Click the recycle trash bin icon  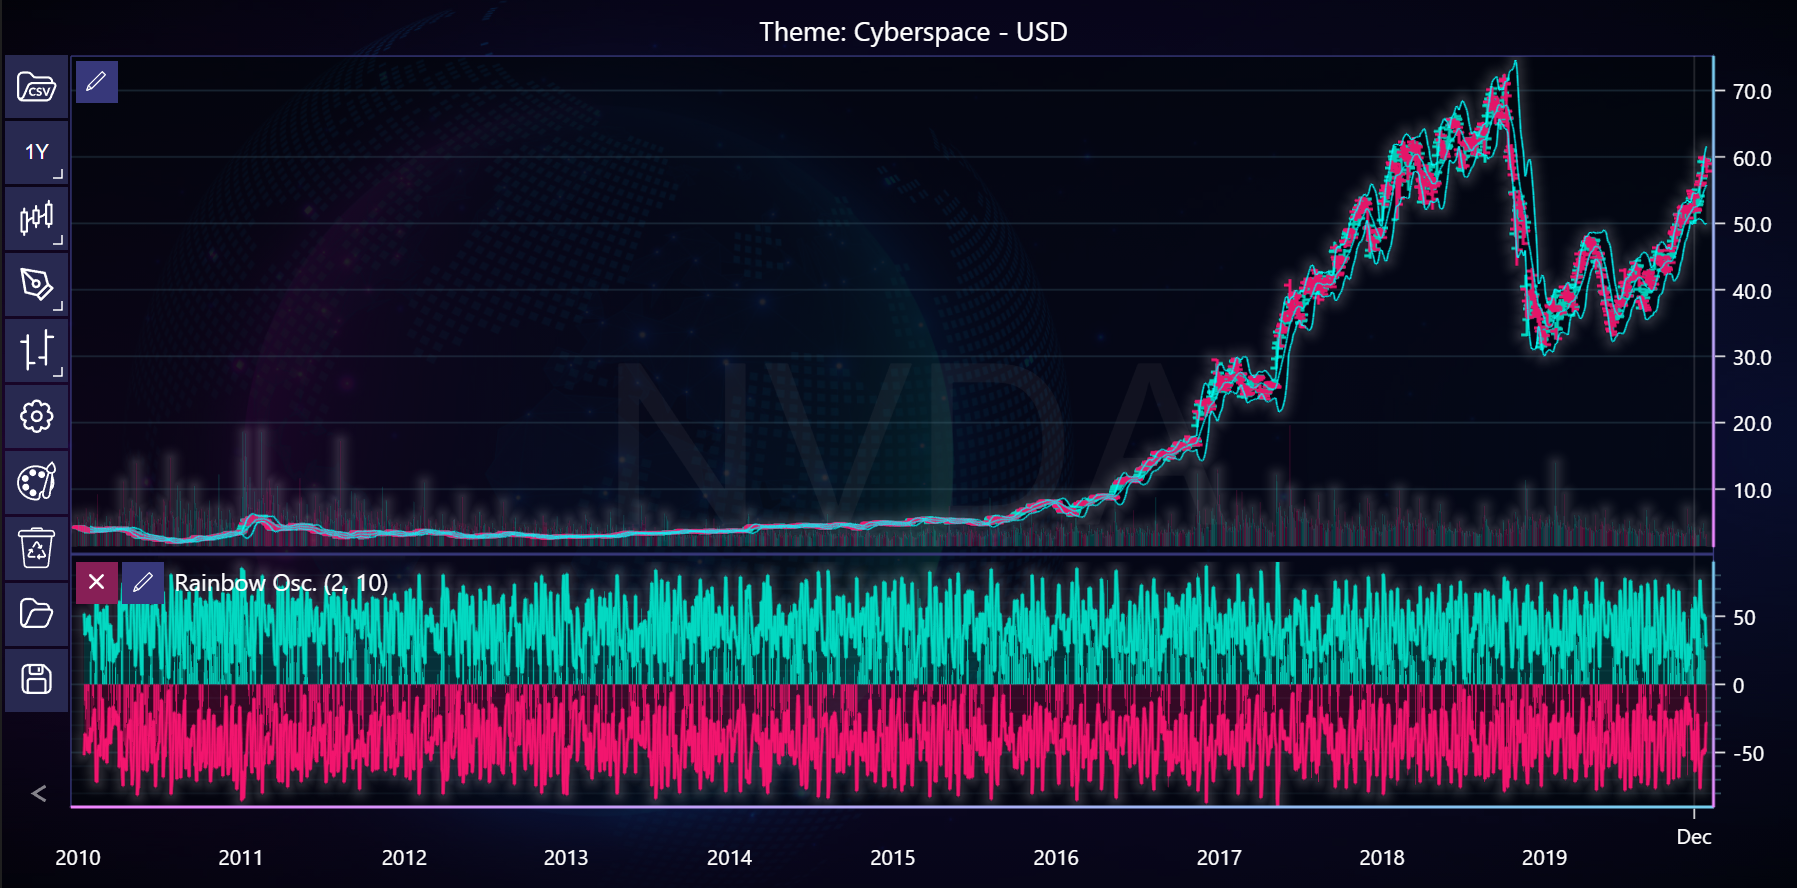tap(36, 548)
